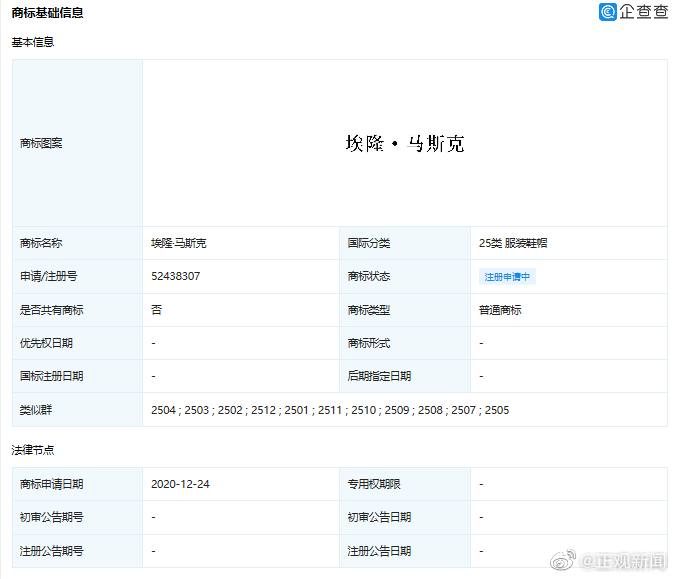Click the 注册公告期号 label cell
Screen dimensions: 674x579
[77, 551]
